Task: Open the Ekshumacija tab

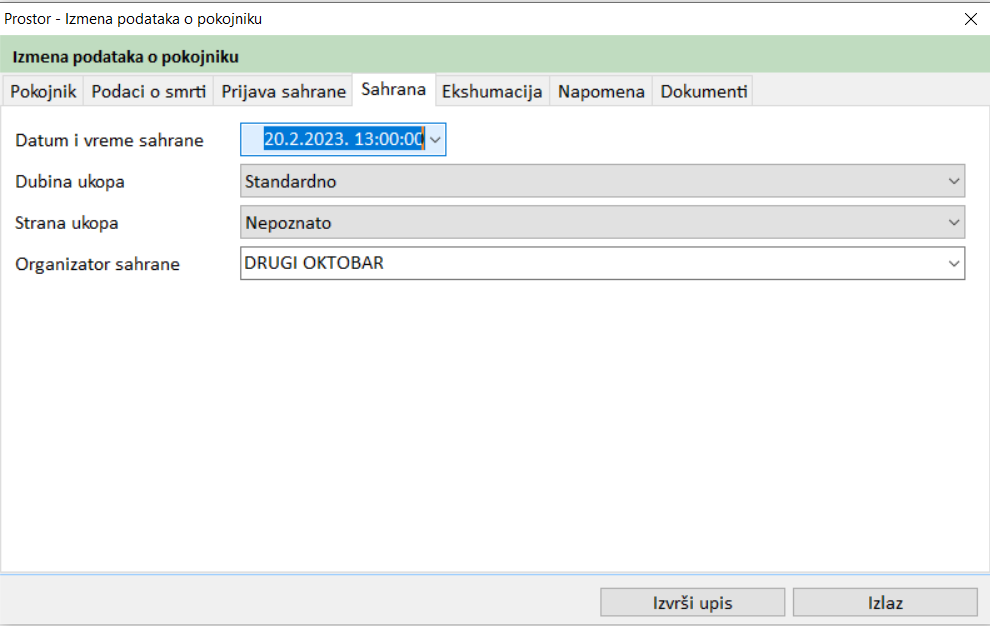Action: 492,91
